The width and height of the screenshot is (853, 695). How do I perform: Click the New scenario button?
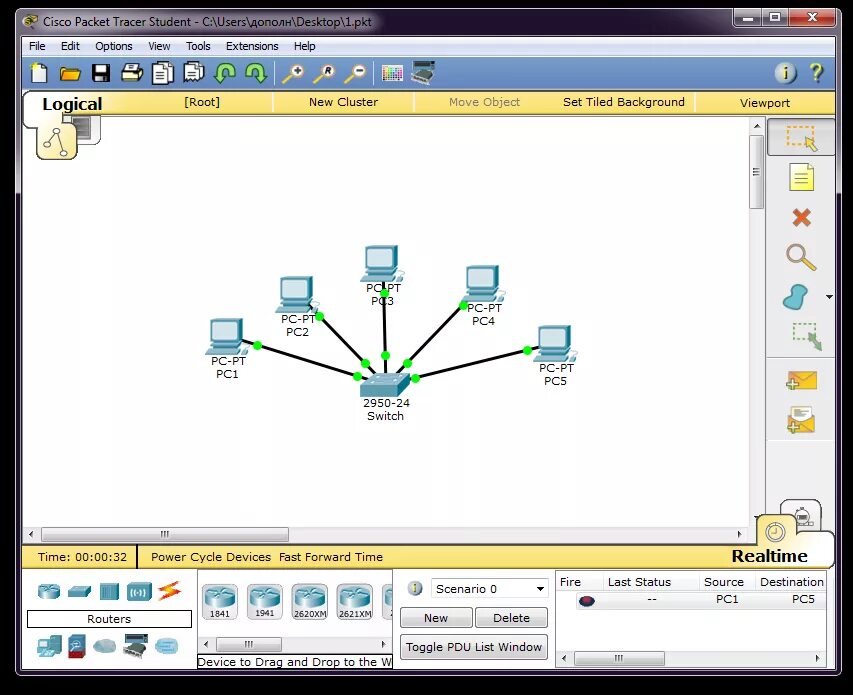pos(436,618)
